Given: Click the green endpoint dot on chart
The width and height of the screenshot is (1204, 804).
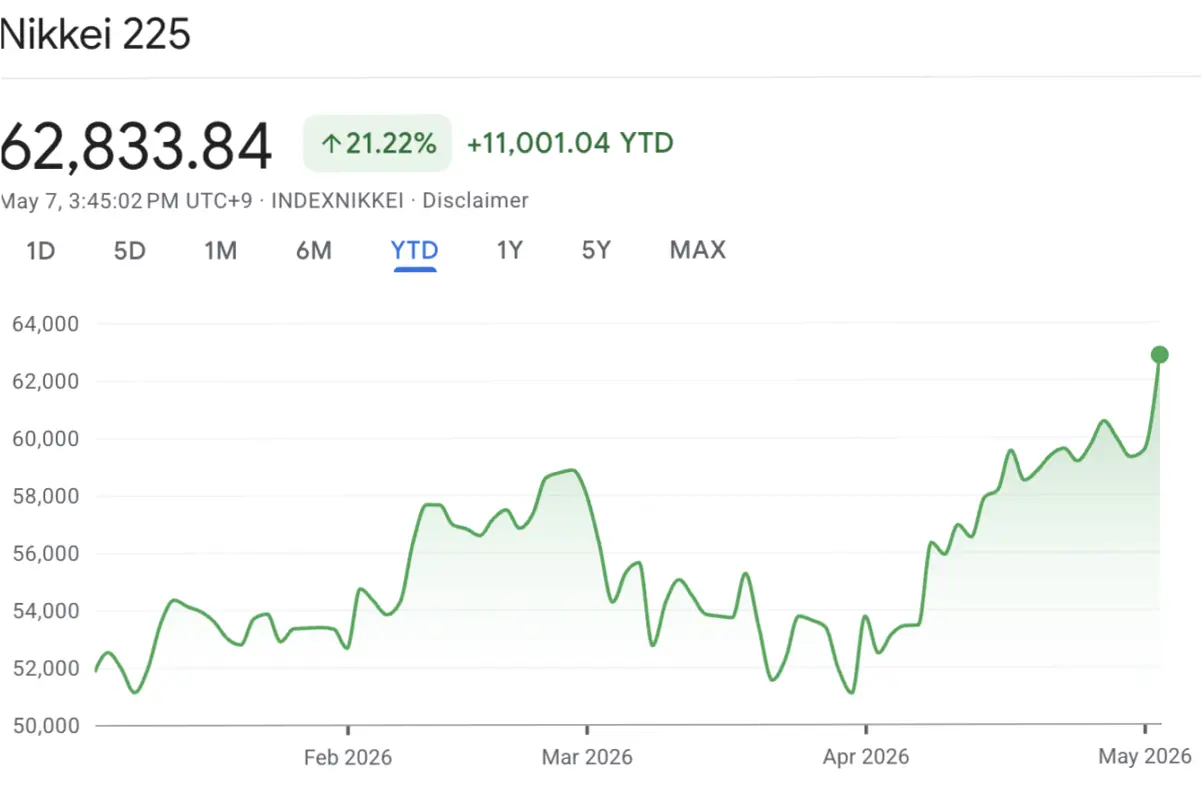Looking at the screenshot, I should point(1160,354).
